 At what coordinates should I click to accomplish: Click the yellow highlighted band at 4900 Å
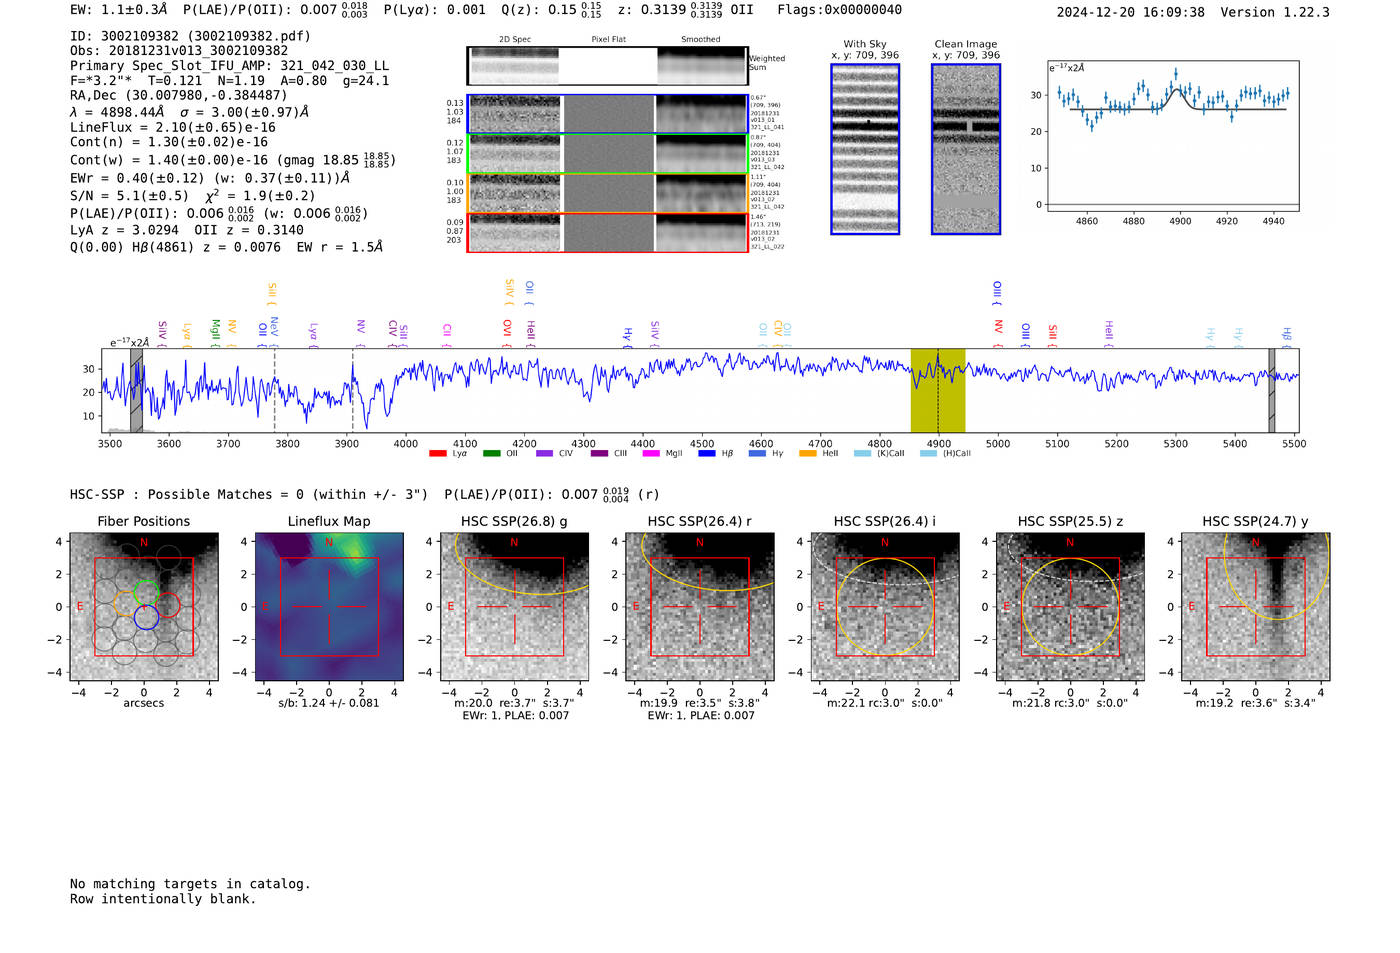pos(938,390)
